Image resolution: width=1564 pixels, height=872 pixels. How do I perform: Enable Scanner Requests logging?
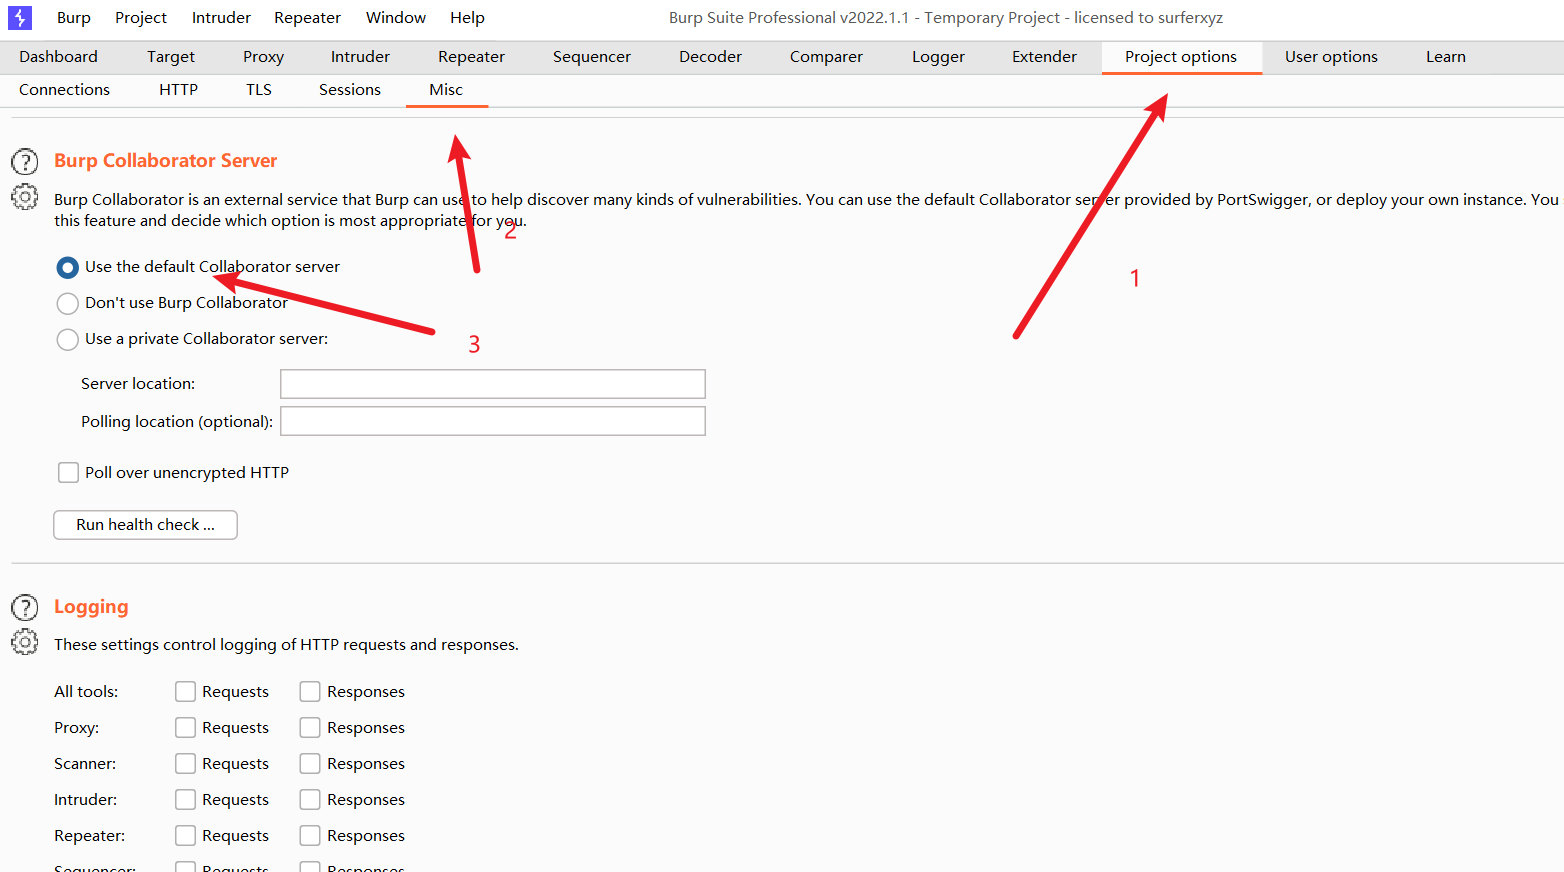(185, 763)
